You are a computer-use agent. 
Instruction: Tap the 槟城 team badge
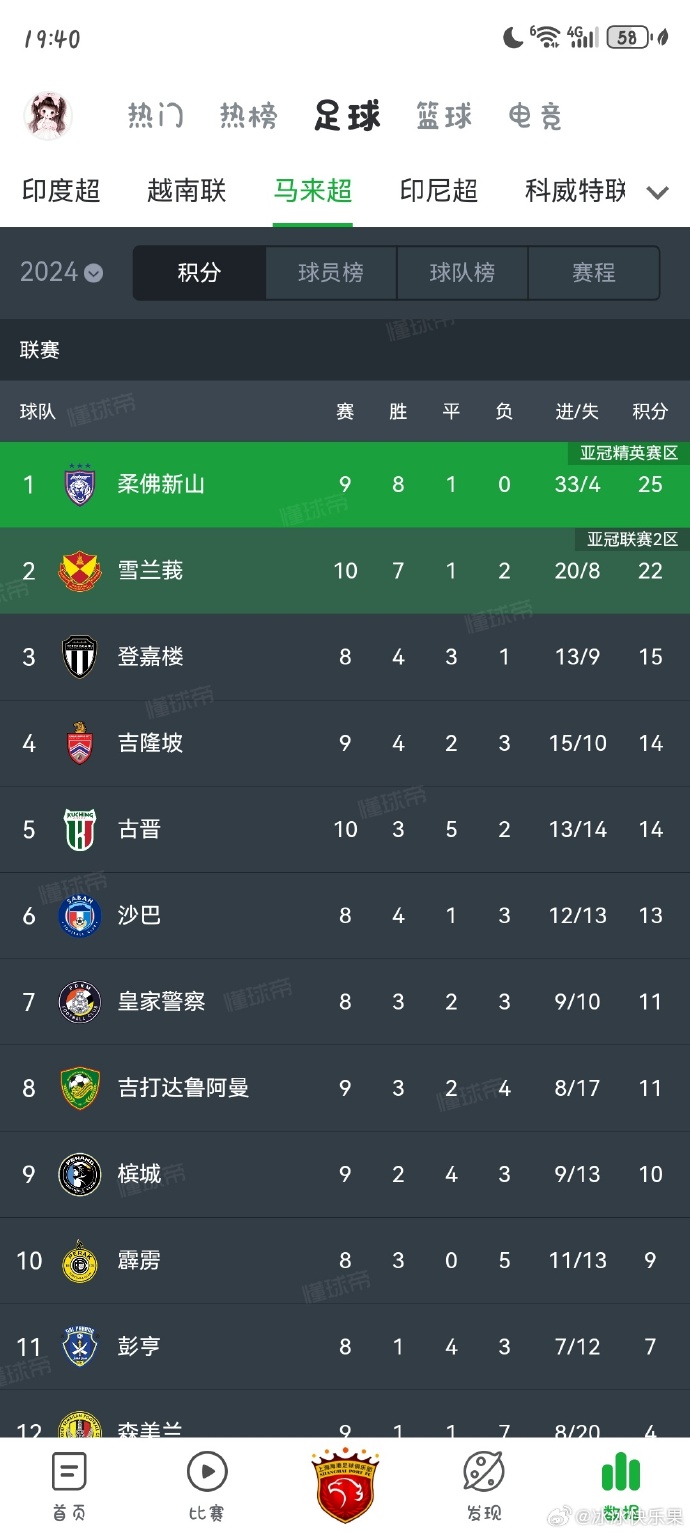80,1174
